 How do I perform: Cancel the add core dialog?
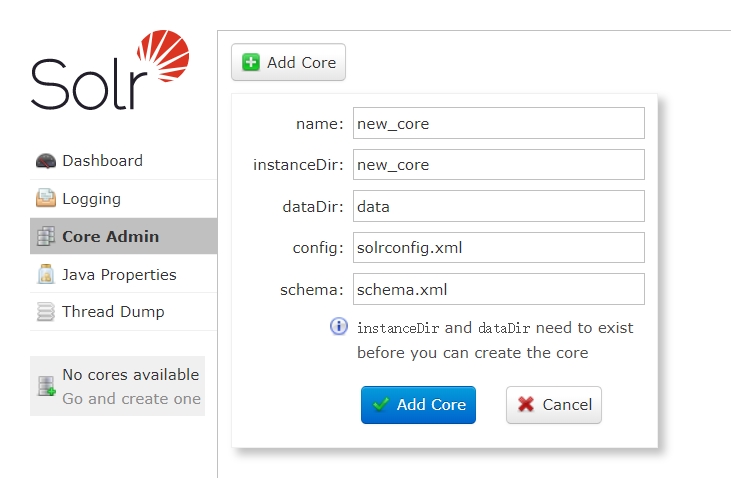pos(554,405)
